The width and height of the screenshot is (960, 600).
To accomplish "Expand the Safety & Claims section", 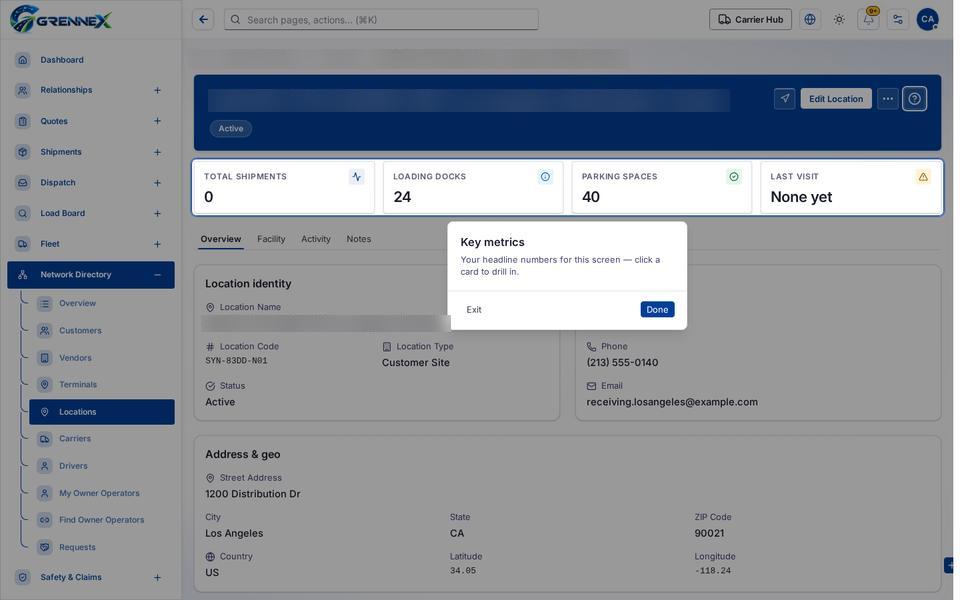I will [x=157, y=577].
